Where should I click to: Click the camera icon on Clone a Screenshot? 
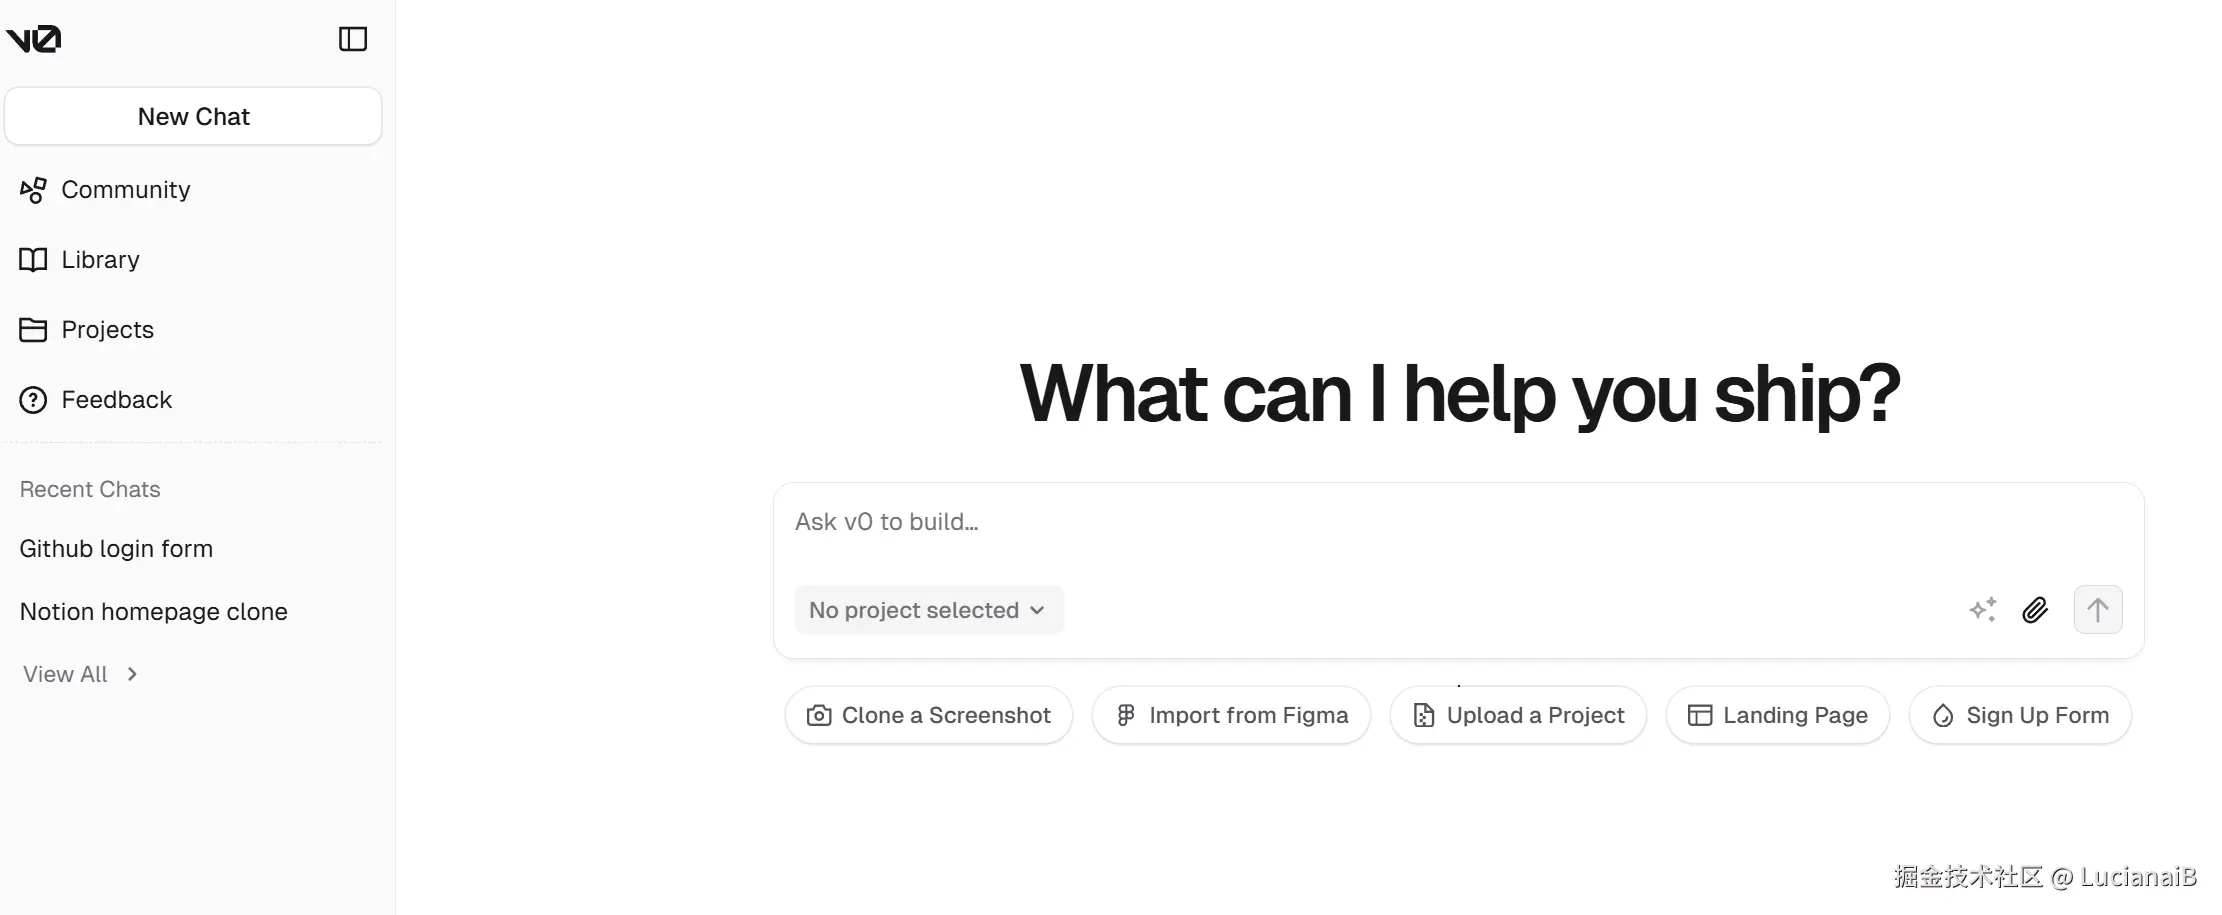pos(819,716)
